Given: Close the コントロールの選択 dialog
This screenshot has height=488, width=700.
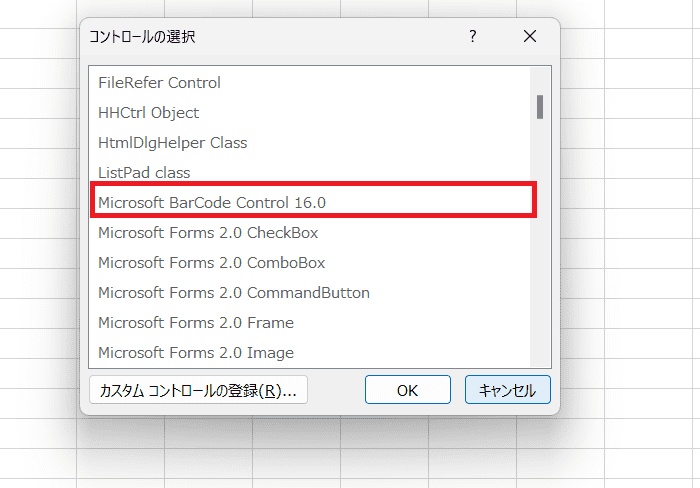Looking at the screenshot, I should tap(530, 36).
